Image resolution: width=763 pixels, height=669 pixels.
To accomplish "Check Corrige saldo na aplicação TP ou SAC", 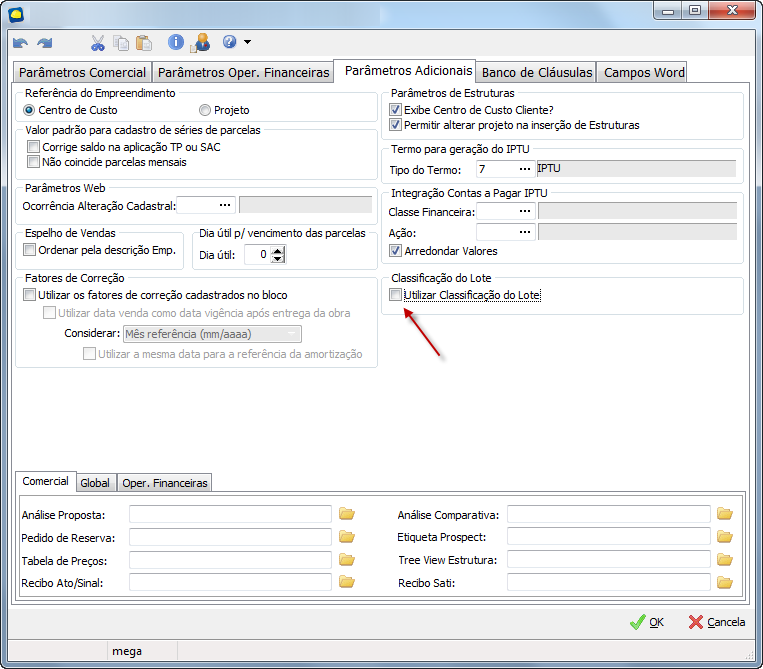I will point(34,147).
